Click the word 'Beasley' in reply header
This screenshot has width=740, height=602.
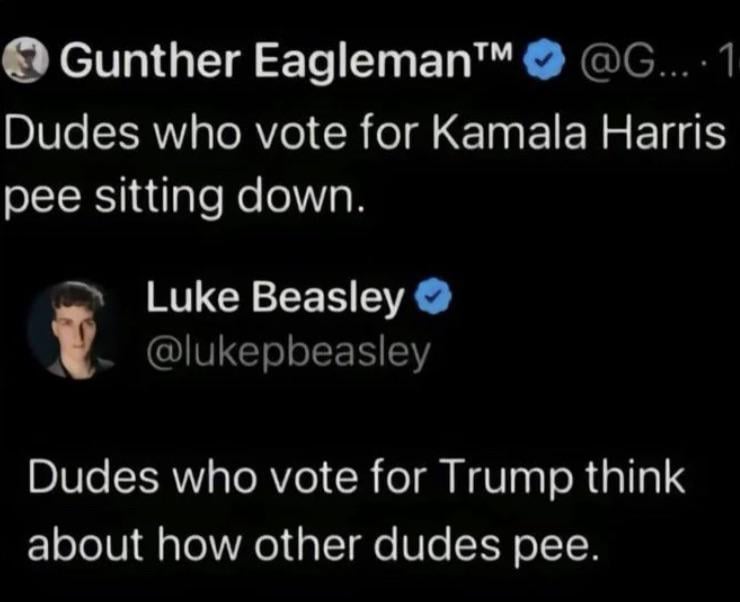tap(328, 299)
